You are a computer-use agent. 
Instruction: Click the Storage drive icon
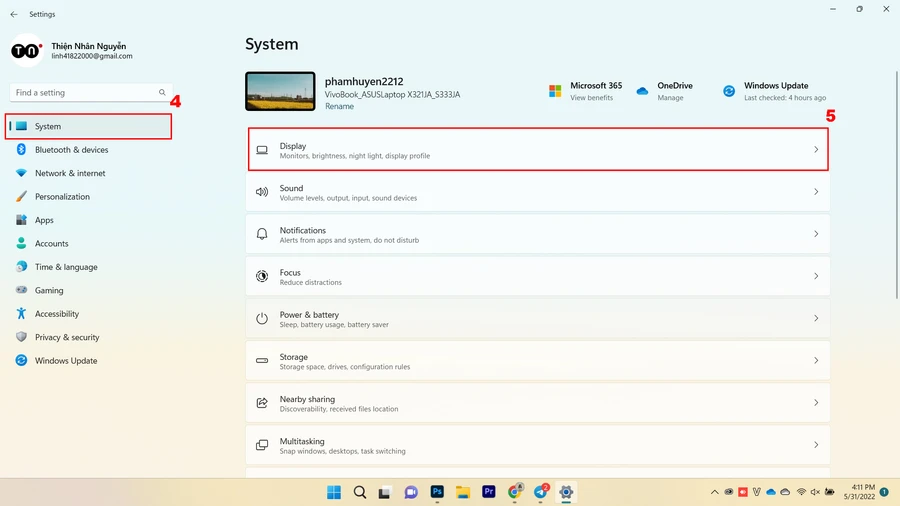[x=262, y=360]
